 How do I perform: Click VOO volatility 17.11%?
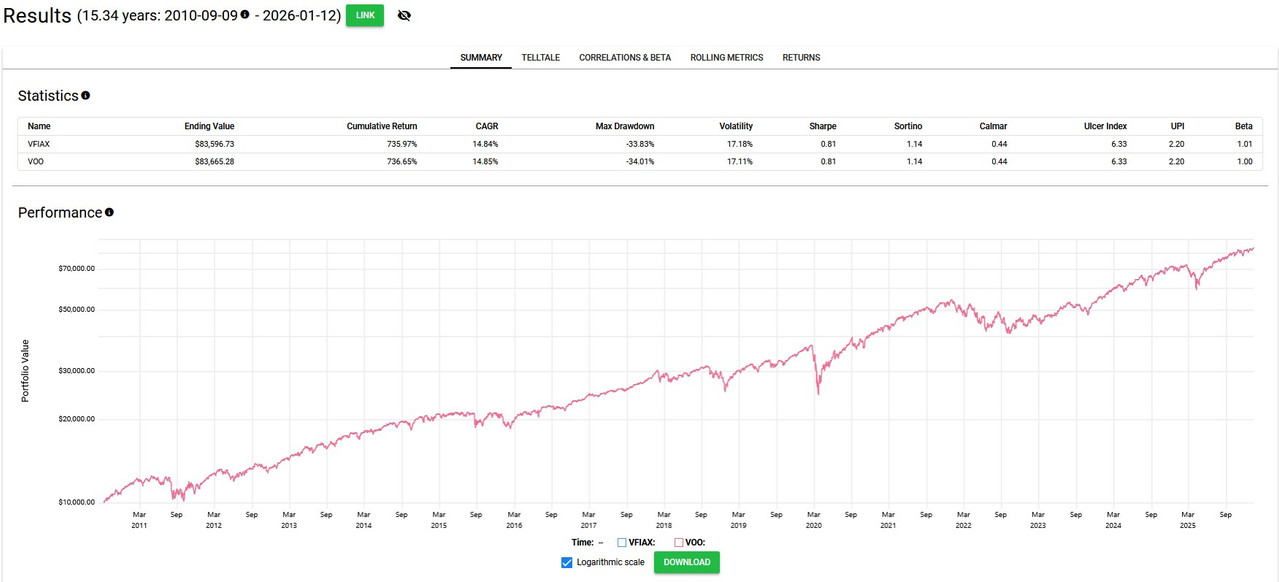coord(739,161)
